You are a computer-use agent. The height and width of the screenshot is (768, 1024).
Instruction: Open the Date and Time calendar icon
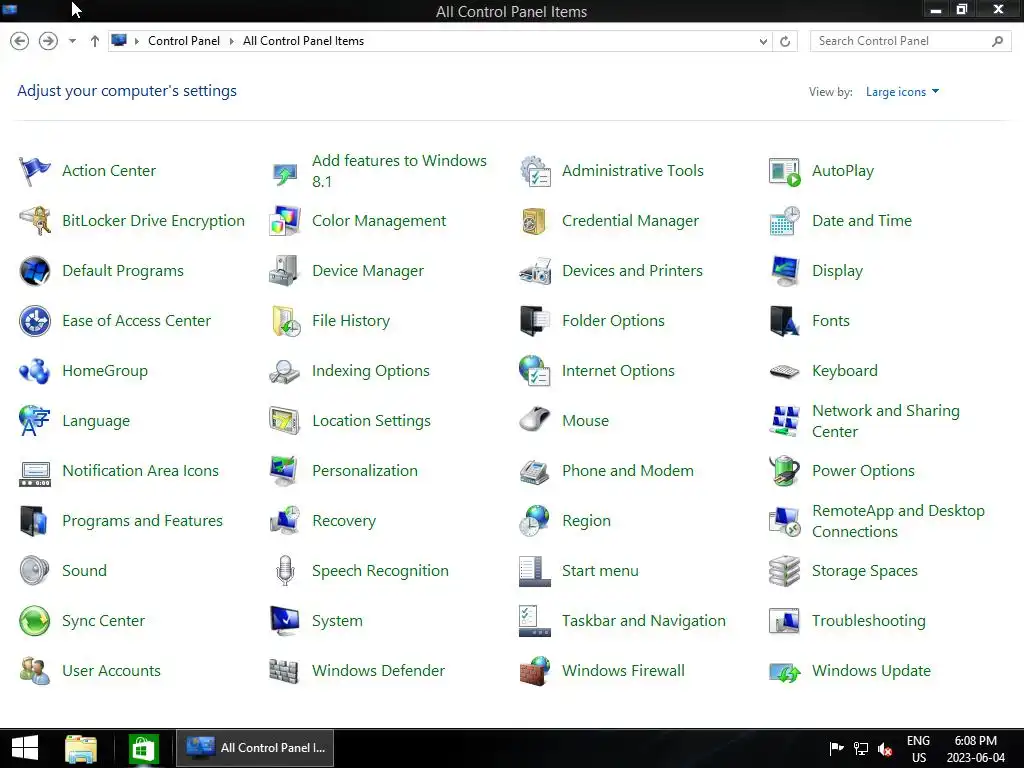[784, 221]
